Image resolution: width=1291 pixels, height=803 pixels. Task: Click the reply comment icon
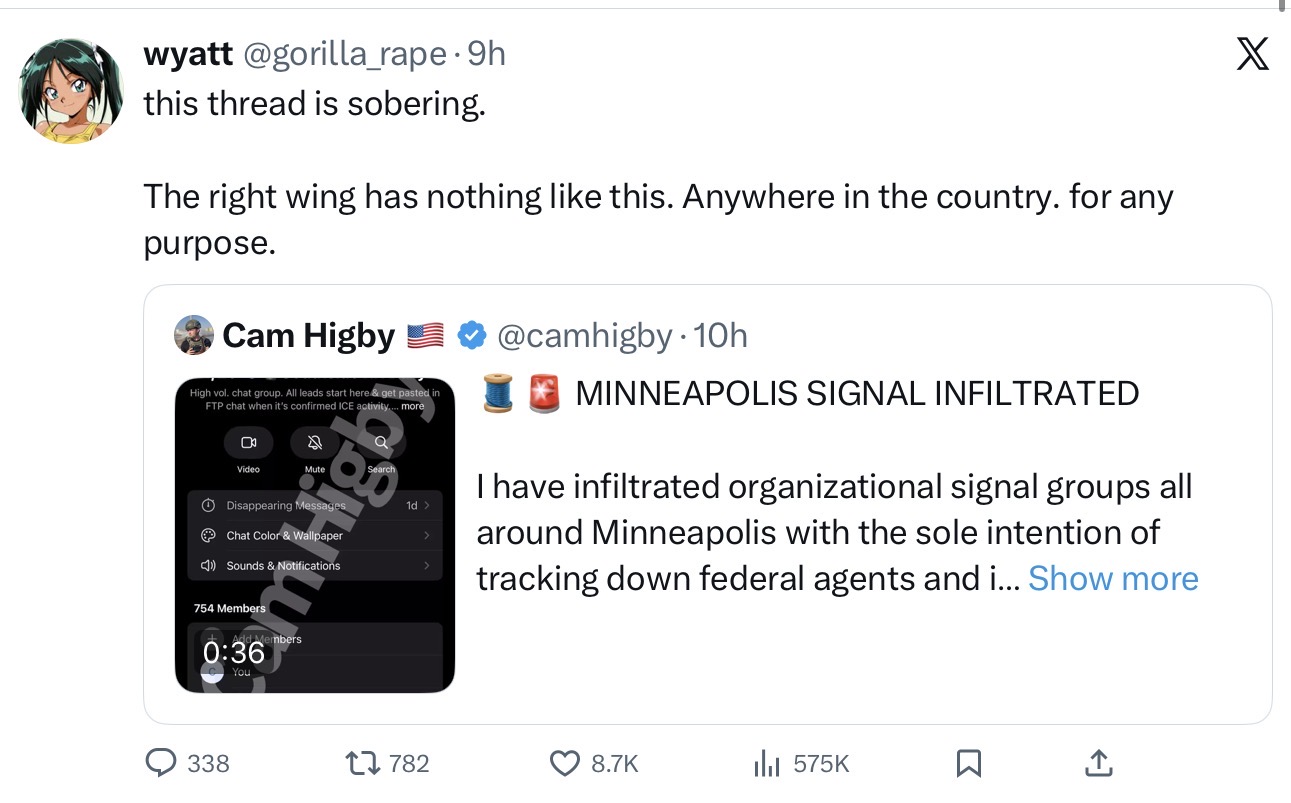[x=162, y=764]
